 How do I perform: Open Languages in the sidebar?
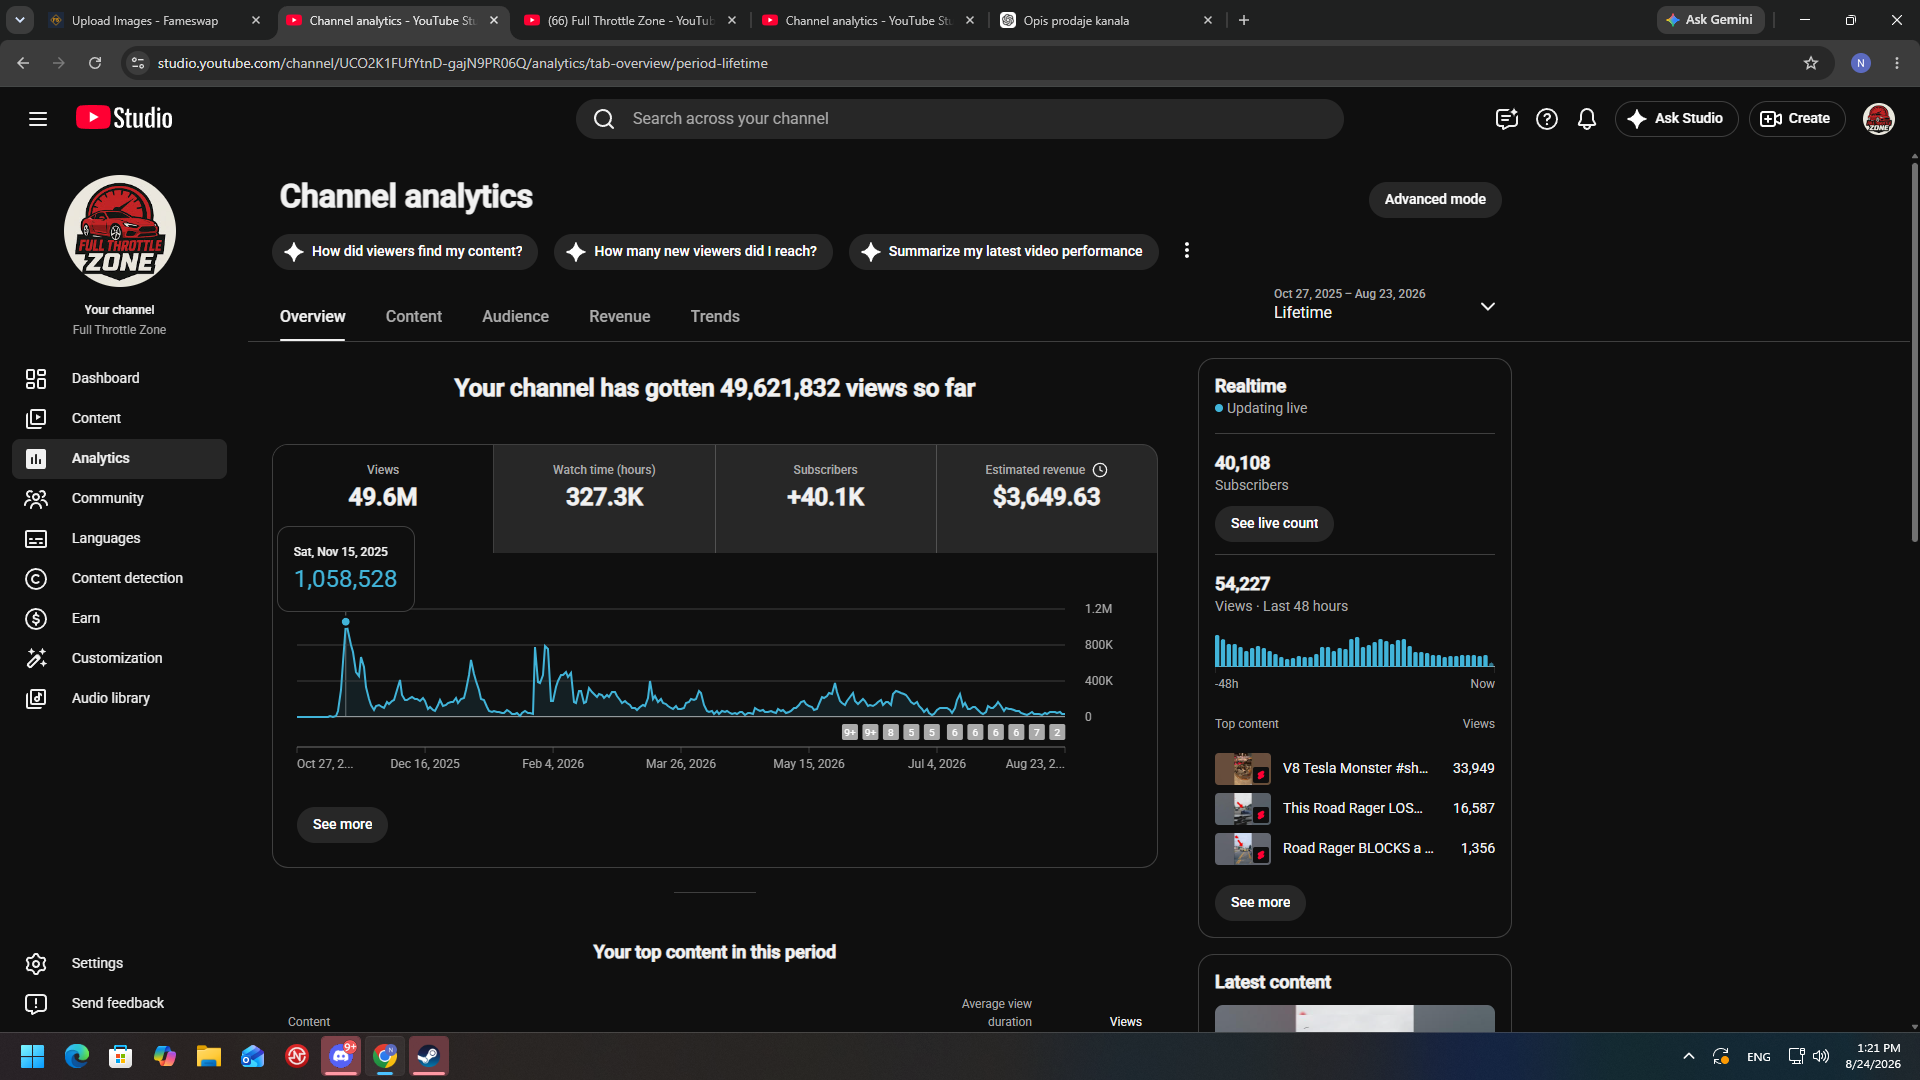point(119,538)
